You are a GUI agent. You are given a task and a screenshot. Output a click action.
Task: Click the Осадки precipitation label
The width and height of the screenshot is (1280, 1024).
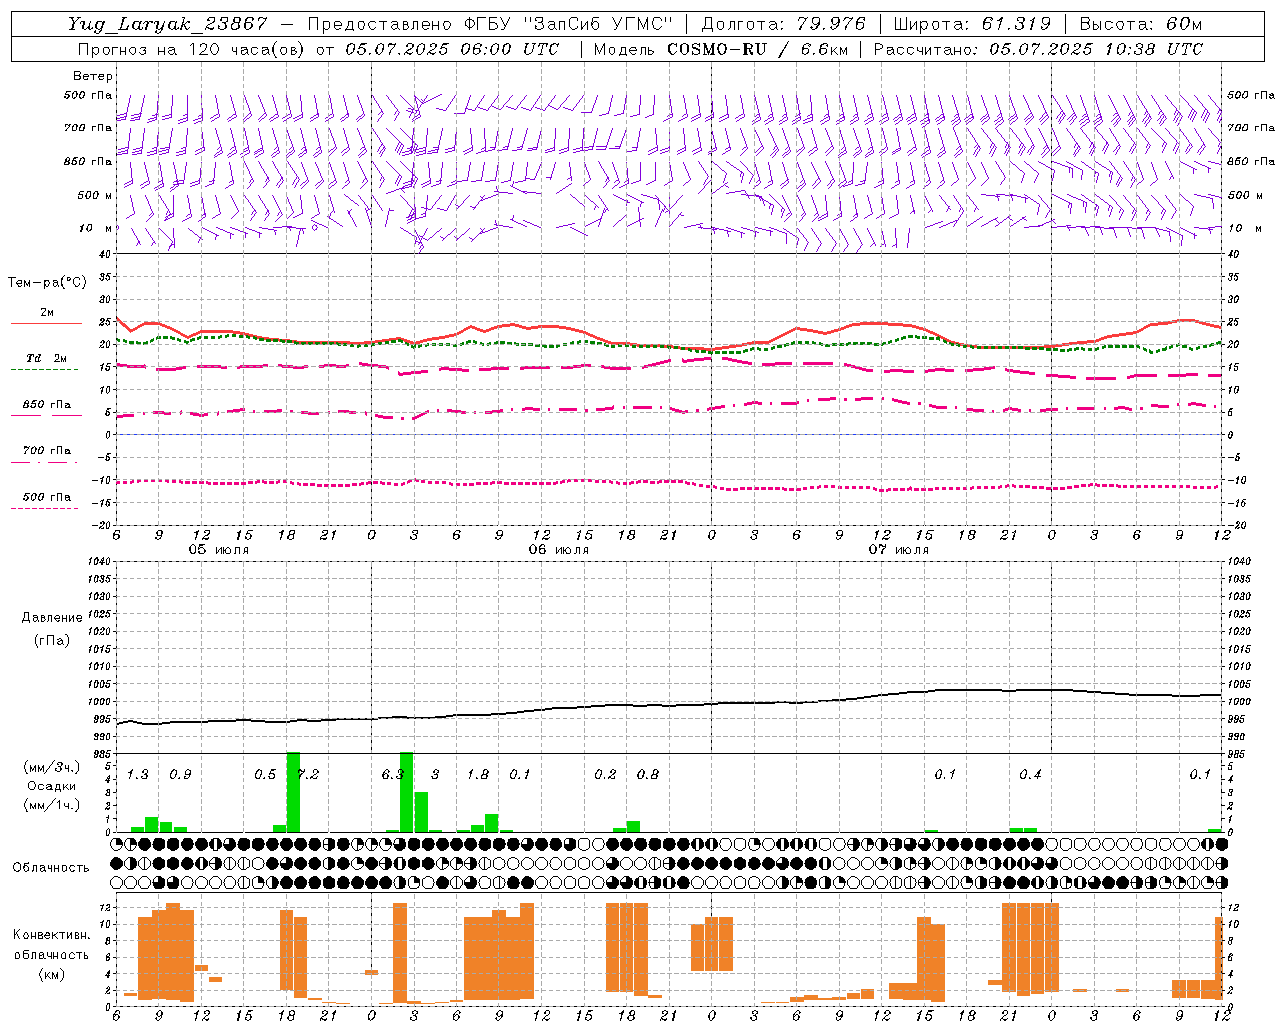[x=52, y=786]
